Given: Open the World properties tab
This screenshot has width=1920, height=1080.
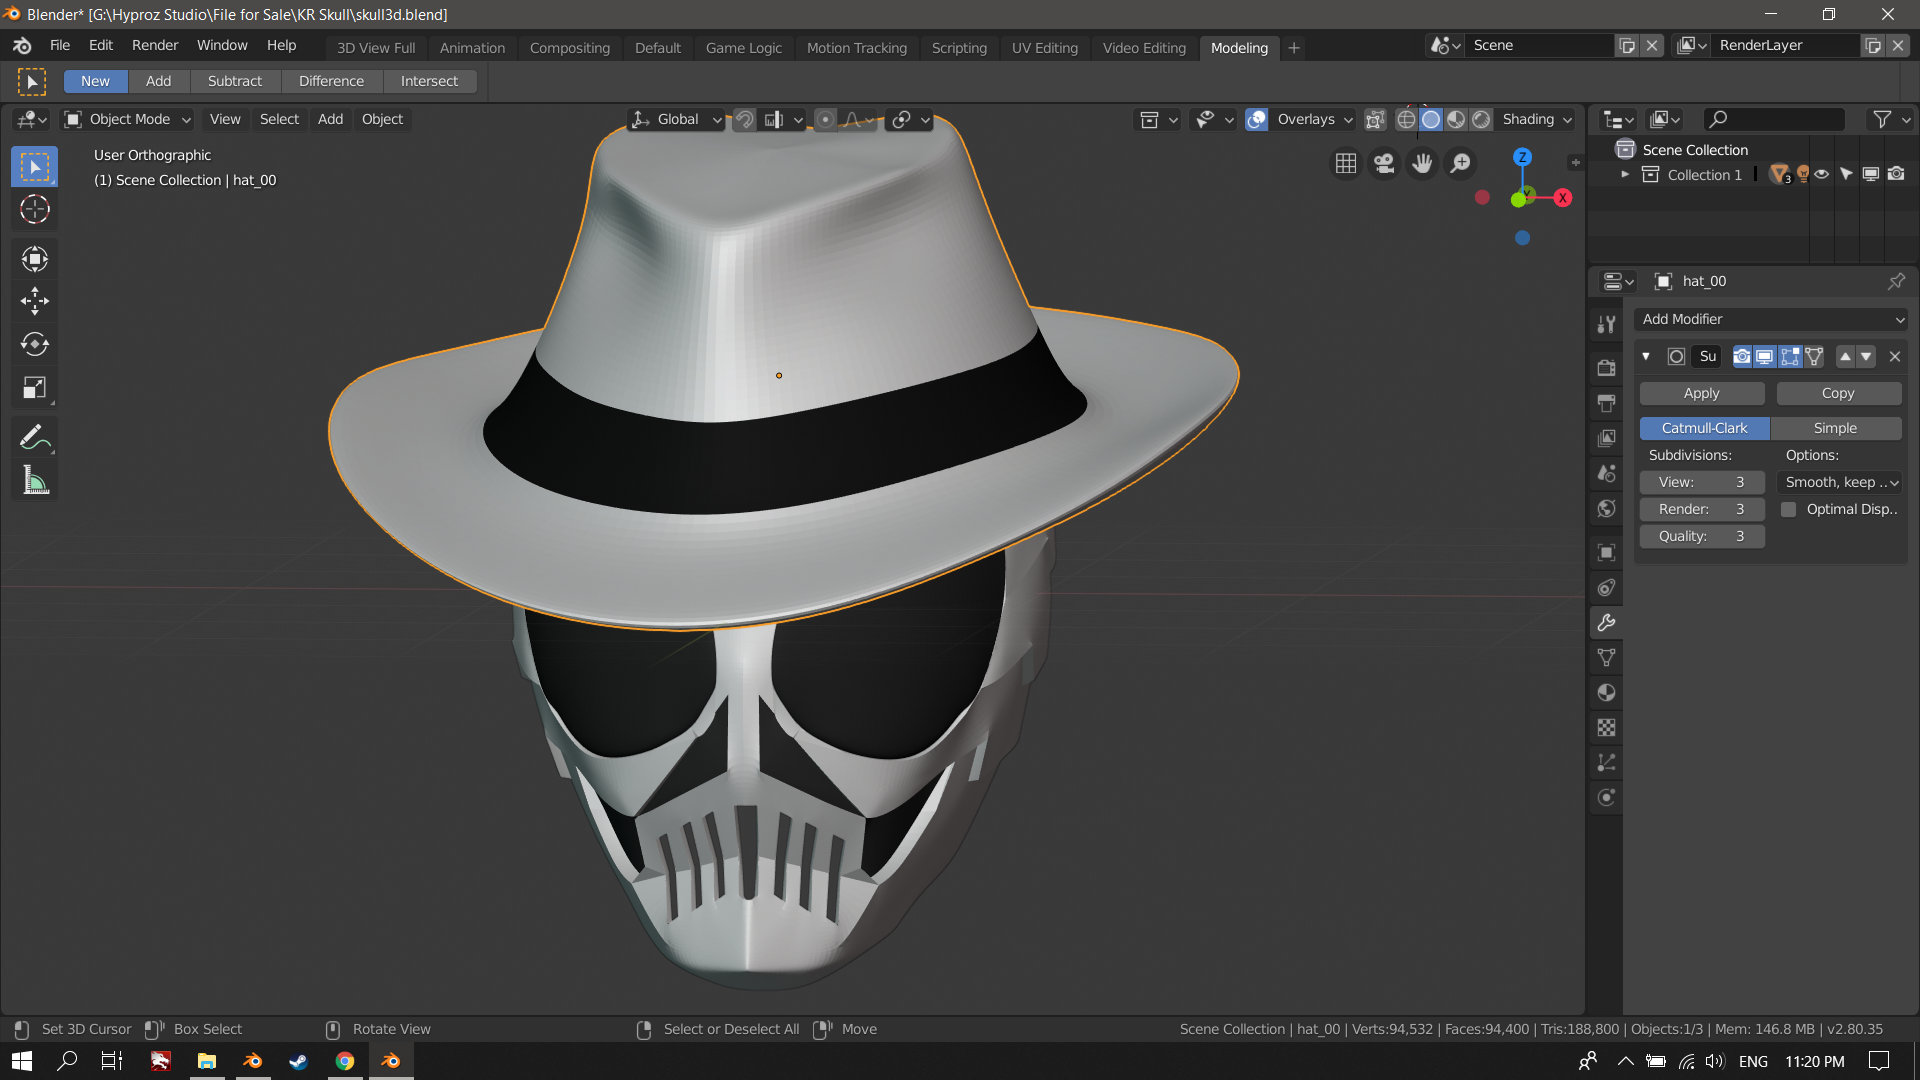Looking at the screenshot, I should [1606, 508].
